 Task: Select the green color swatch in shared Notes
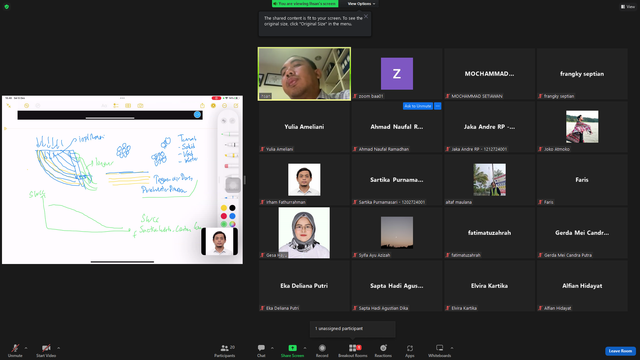(224, 224)
